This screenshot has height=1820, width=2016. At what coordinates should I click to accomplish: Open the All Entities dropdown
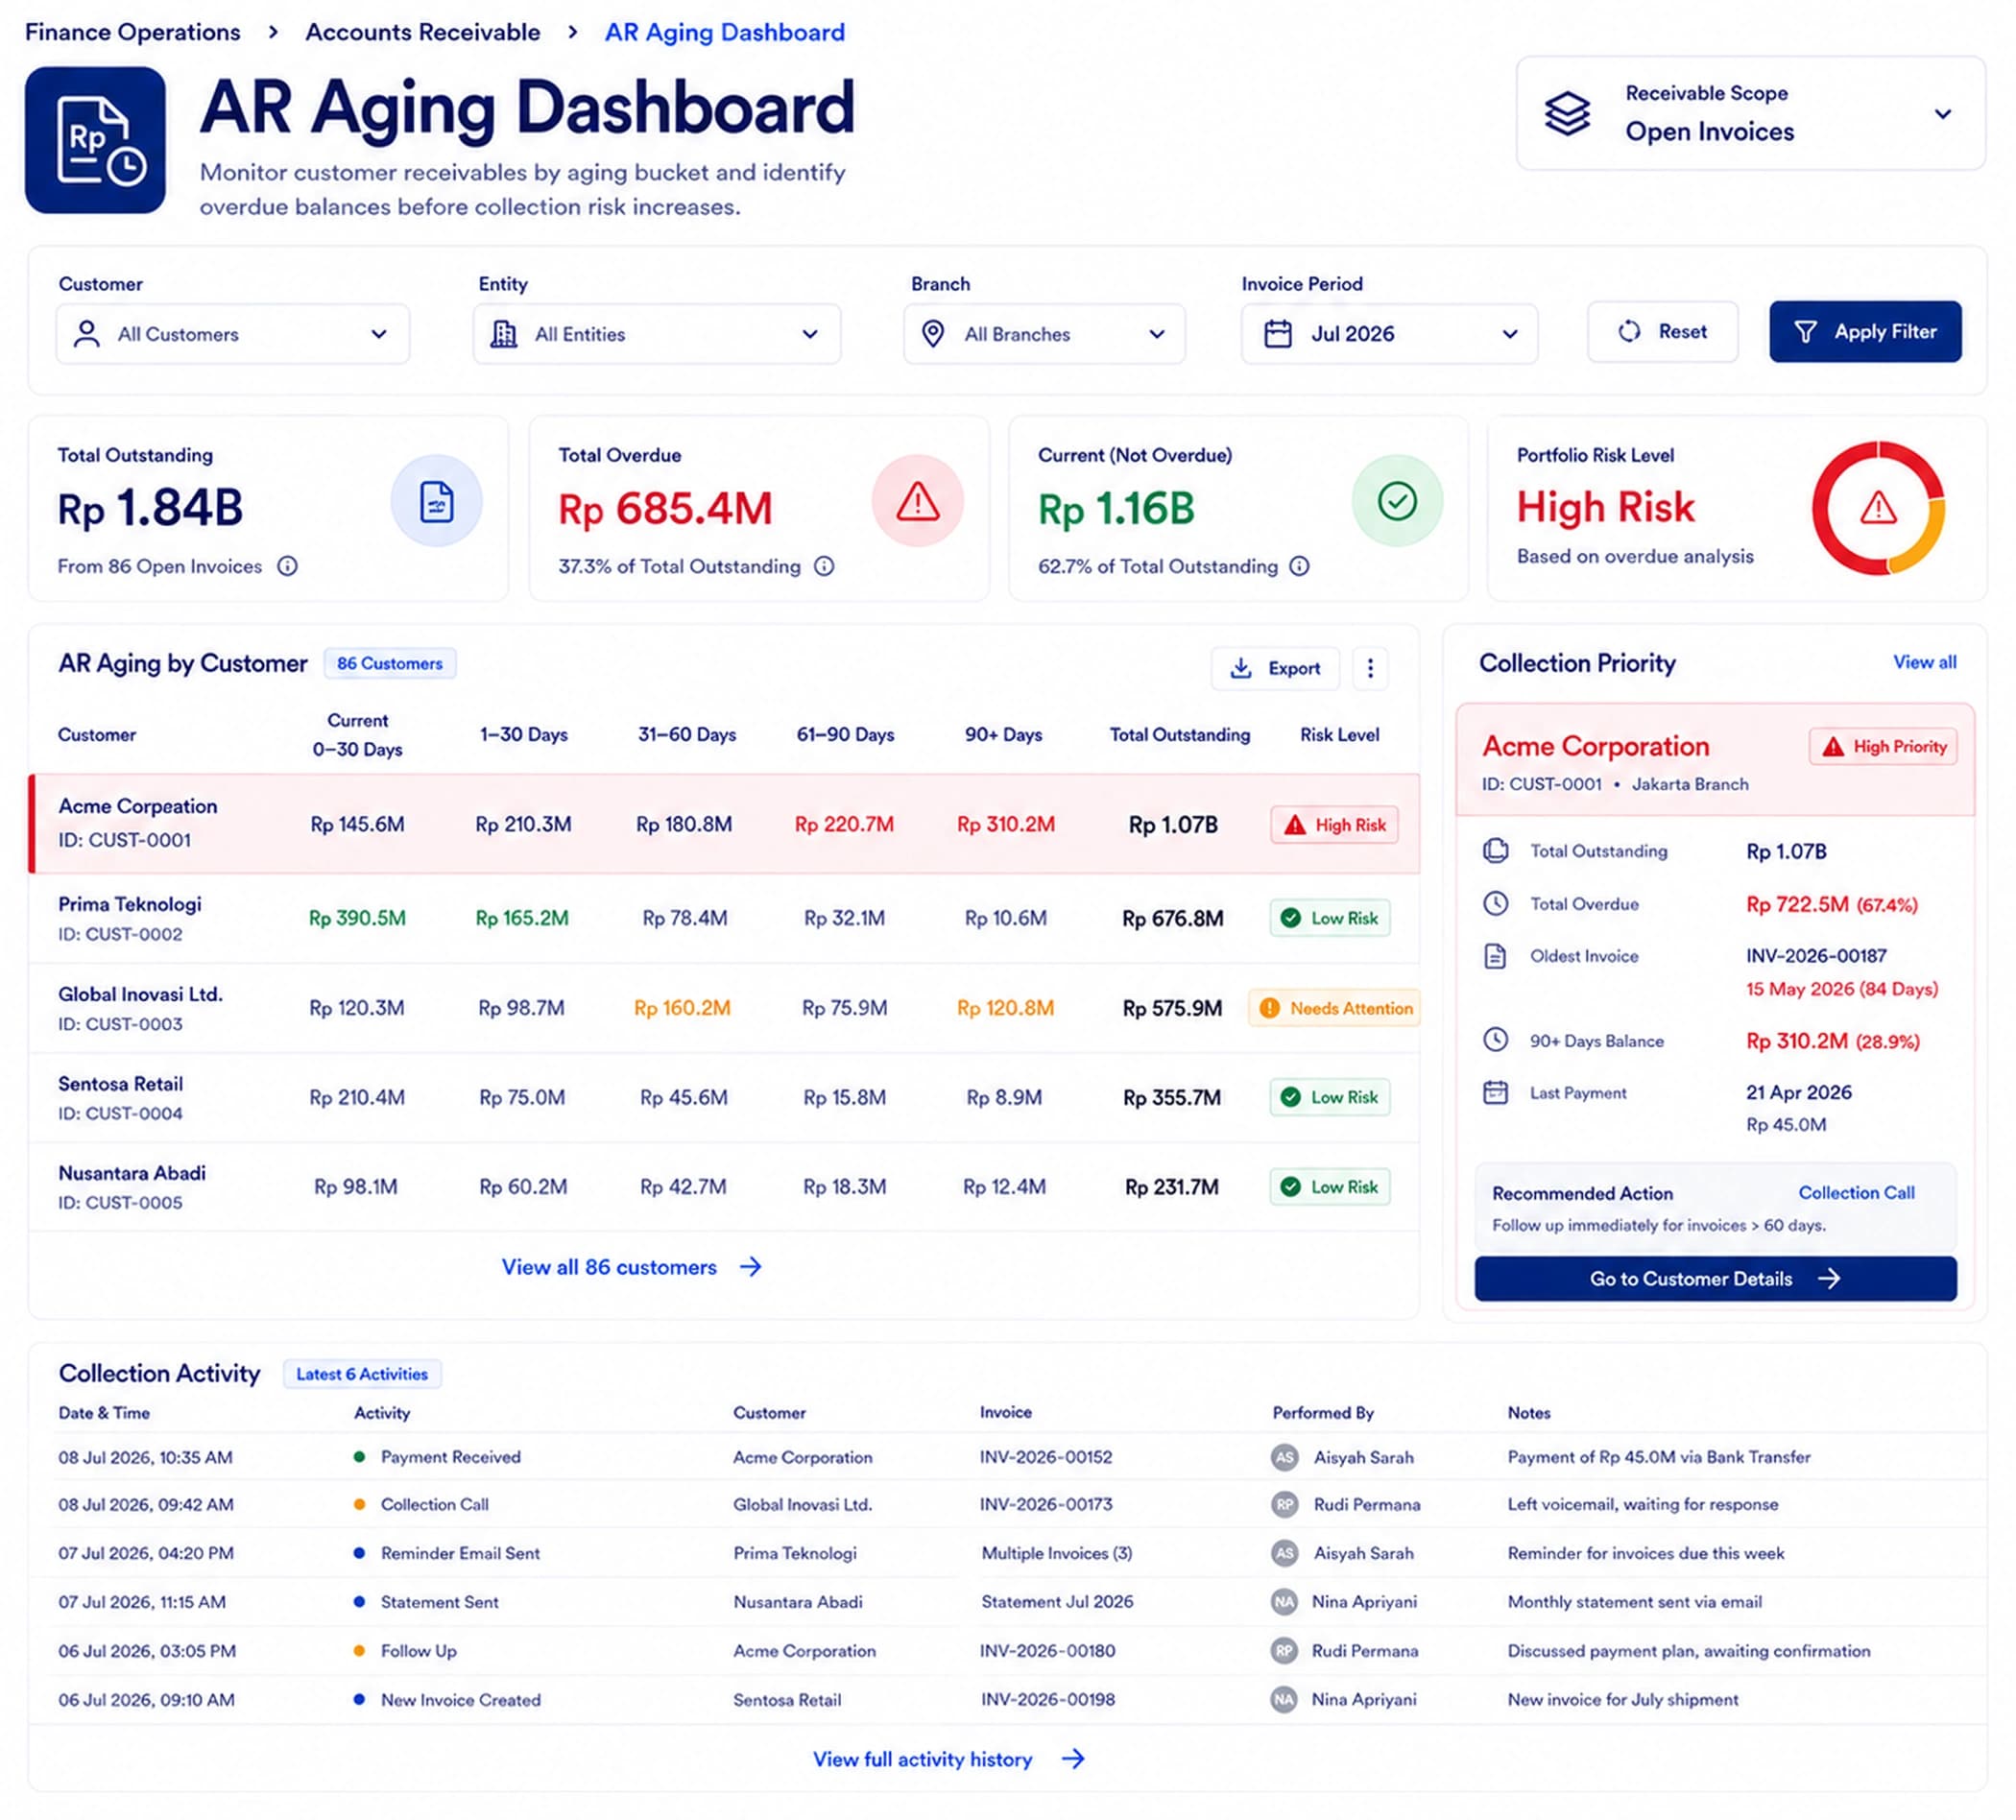coord(657,334)
